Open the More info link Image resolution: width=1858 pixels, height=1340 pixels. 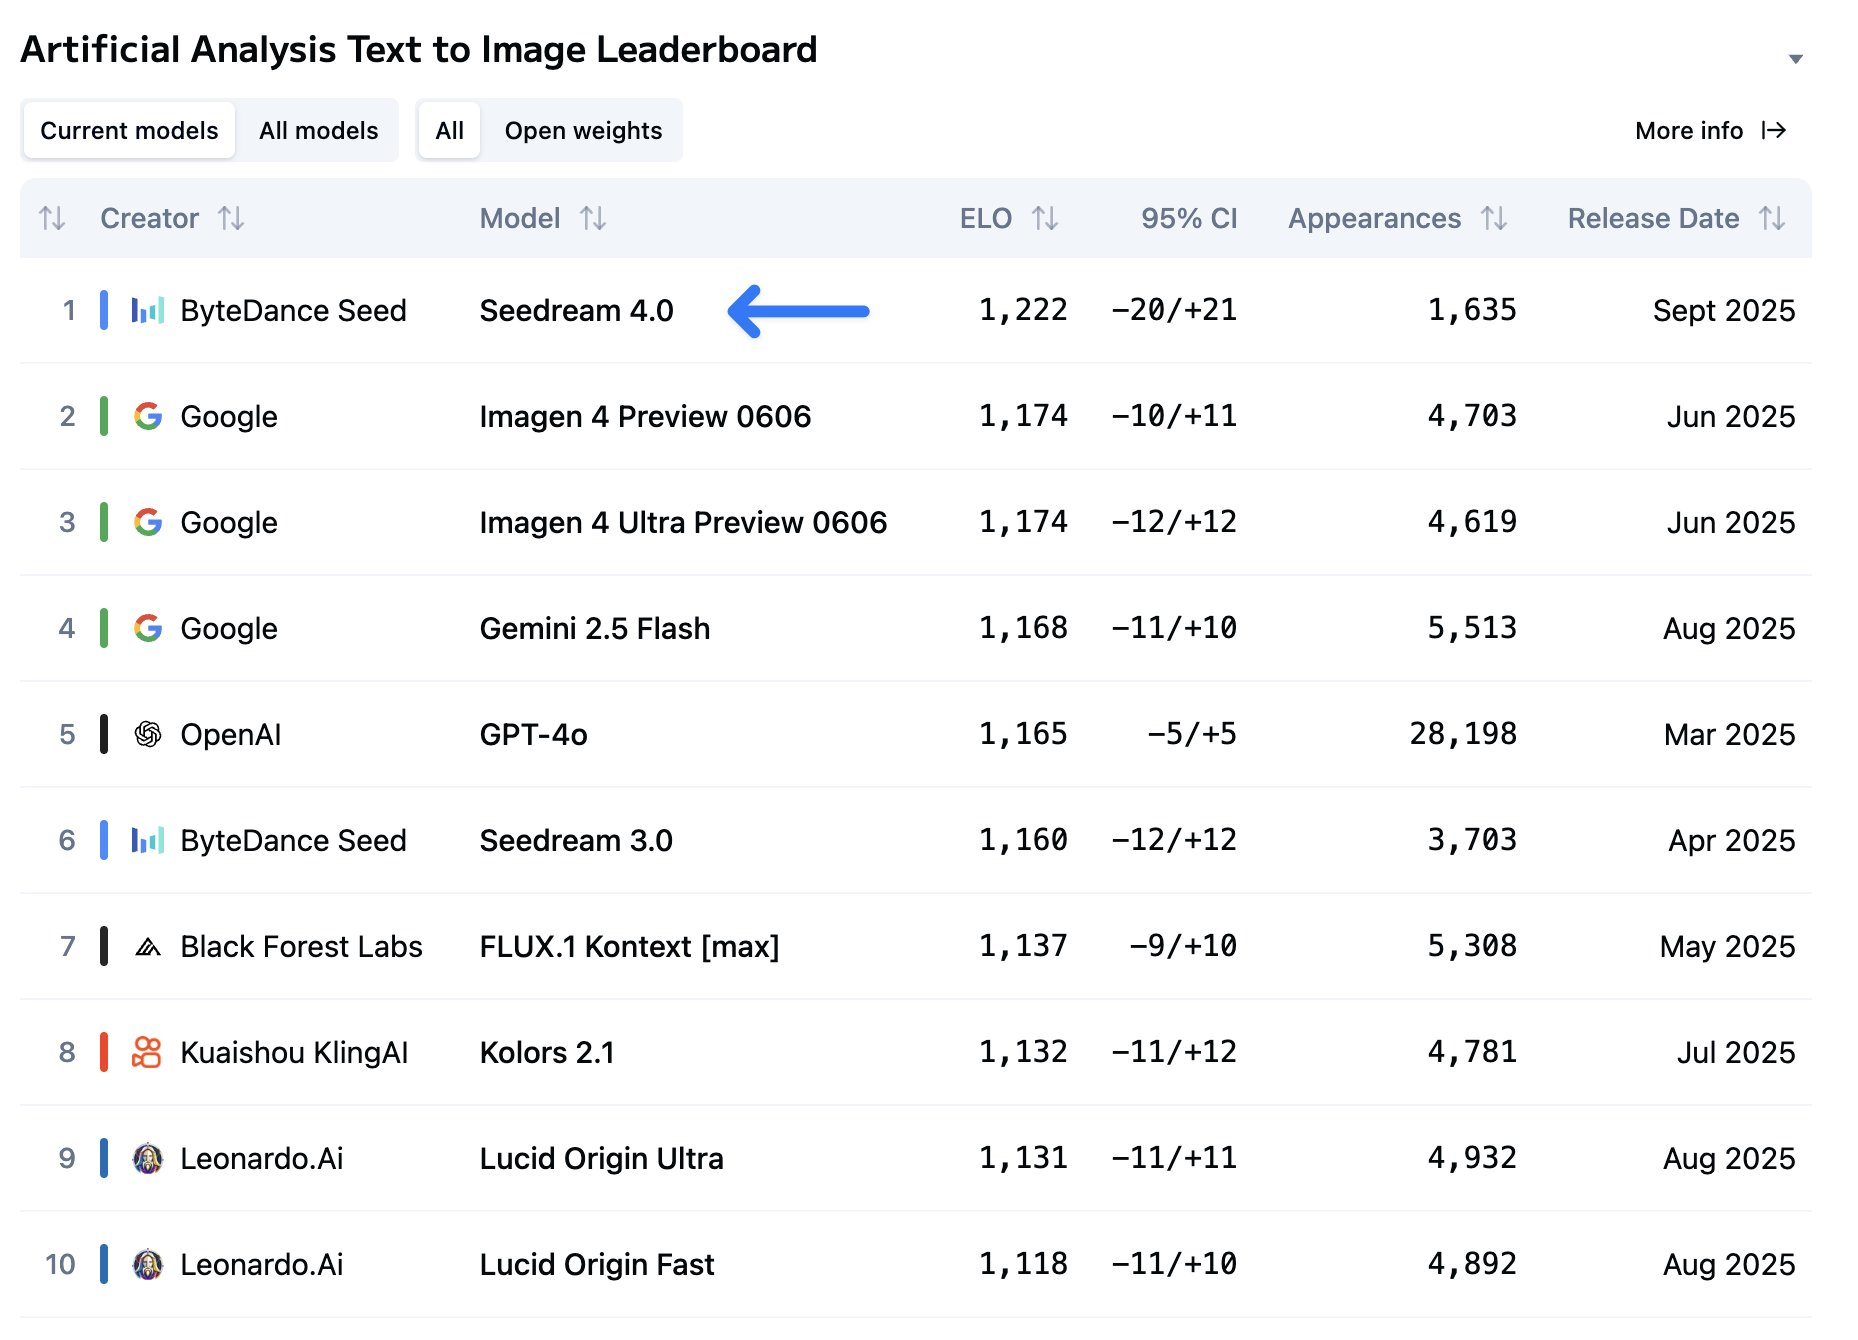(x=1710, y=131)
